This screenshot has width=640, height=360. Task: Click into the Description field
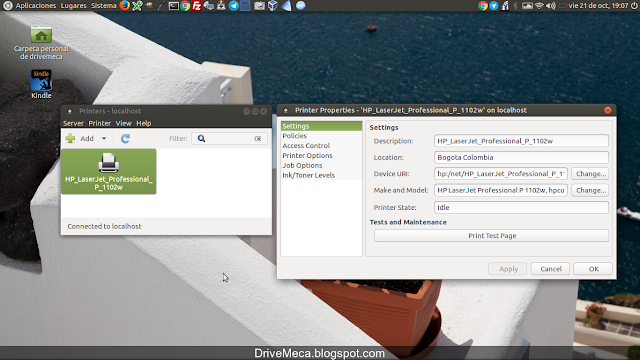(x=521, y=141)
